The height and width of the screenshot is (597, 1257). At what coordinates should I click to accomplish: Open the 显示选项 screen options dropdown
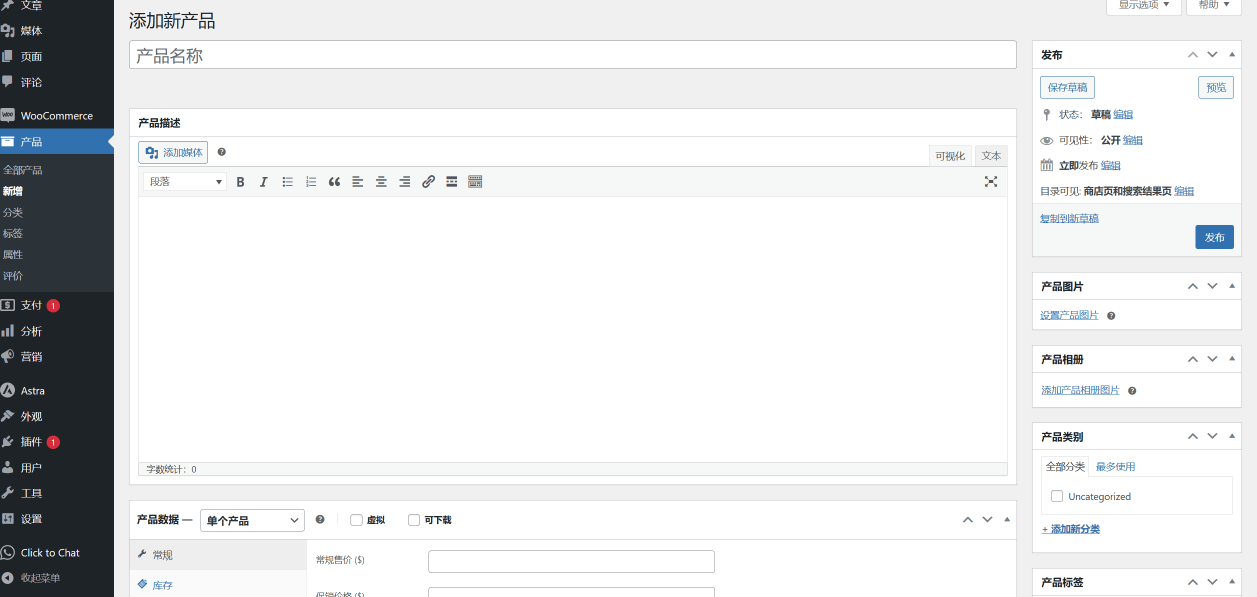pos(1143,5)
